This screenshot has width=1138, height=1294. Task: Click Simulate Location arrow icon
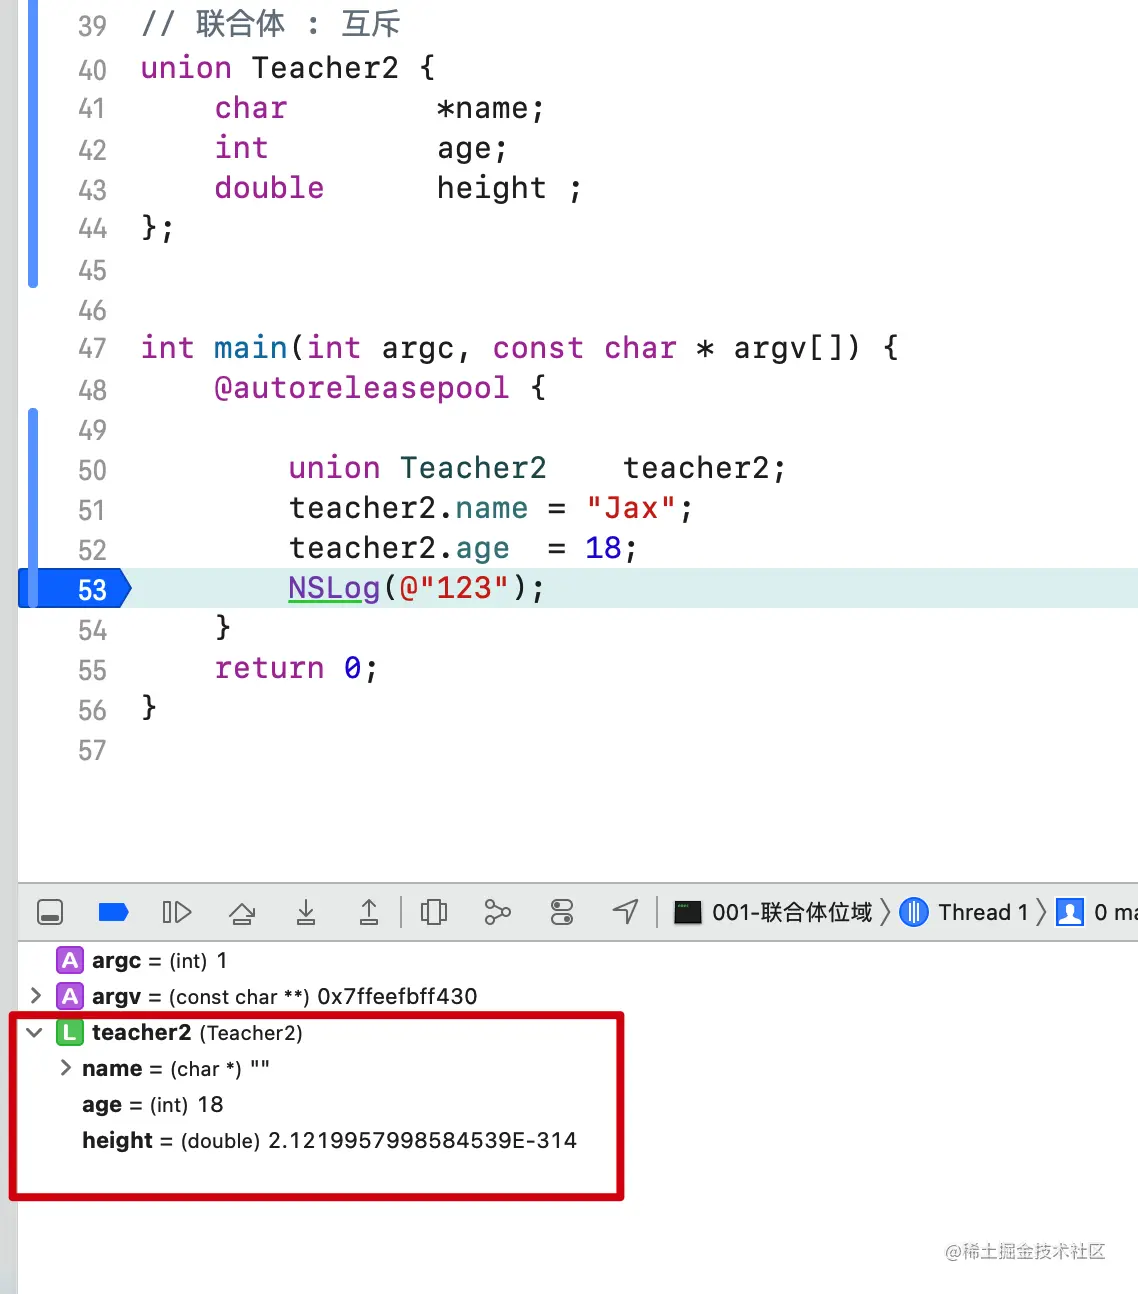coord(625,912)
